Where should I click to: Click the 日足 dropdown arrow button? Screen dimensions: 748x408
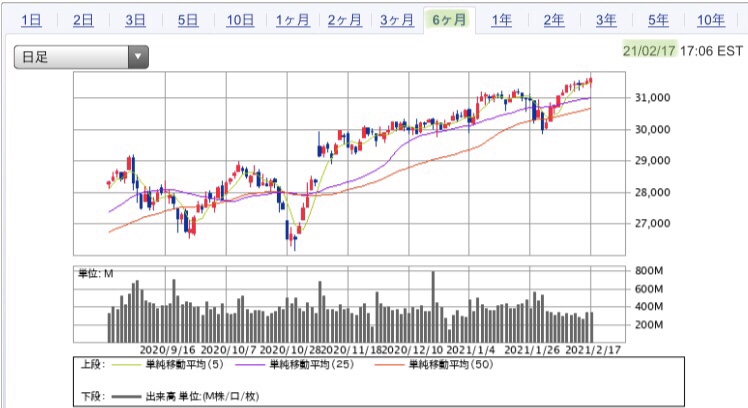[138, 57]
